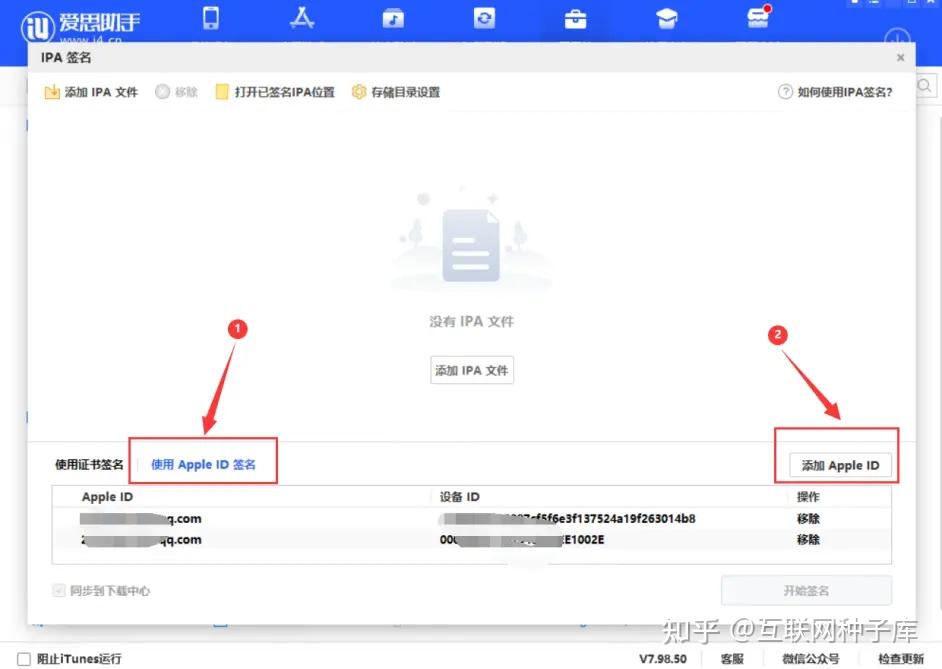Click the greyed Remove toolbar item

(x=176, y=92)
